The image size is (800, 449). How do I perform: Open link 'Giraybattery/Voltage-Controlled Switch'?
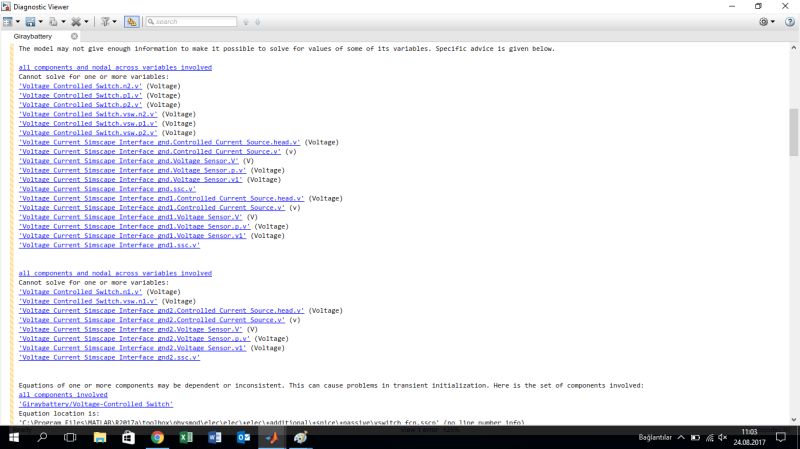[x=96, y=404]
